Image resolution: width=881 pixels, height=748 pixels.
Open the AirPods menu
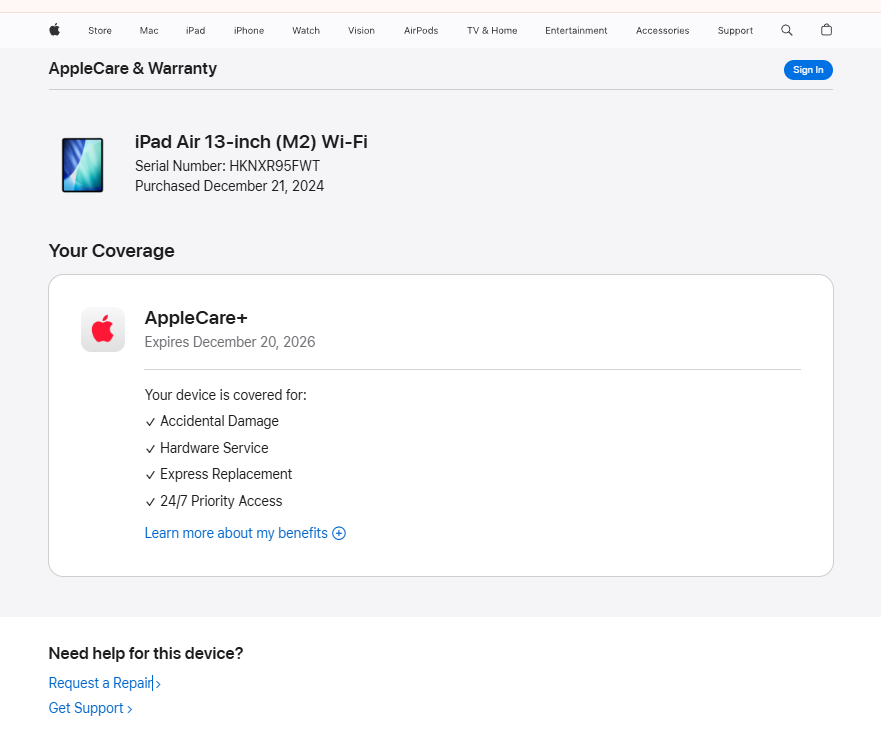point(421,30)
